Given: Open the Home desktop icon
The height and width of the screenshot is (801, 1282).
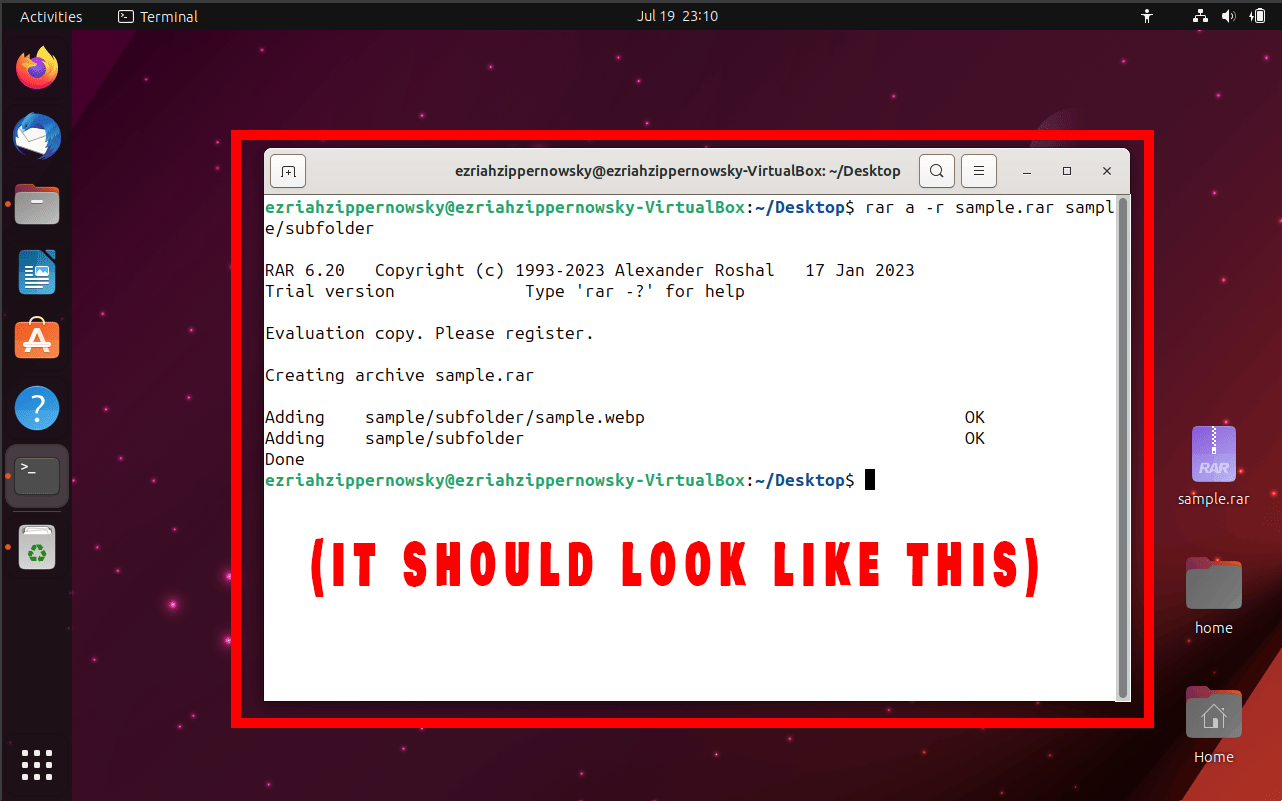Looking at the screenshot, I should pyautogui.click(x=1213, y=713).
